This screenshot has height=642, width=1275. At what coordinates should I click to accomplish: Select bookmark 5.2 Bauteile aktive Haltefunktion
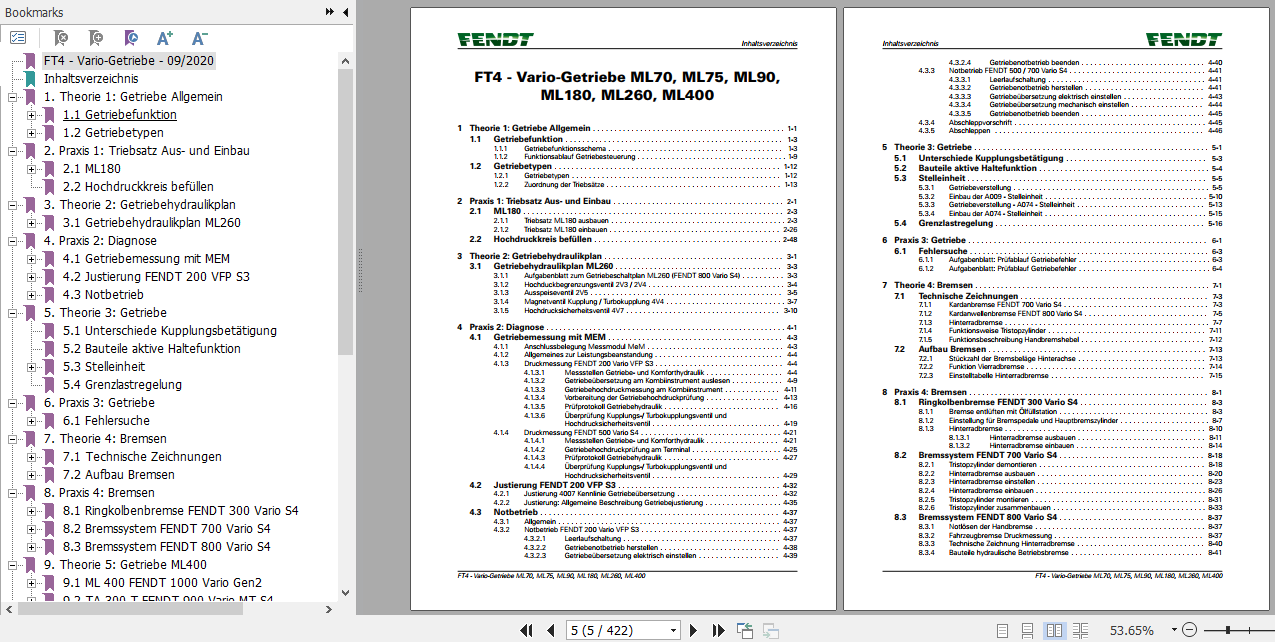pyautogui.click(x=152, y=349)
